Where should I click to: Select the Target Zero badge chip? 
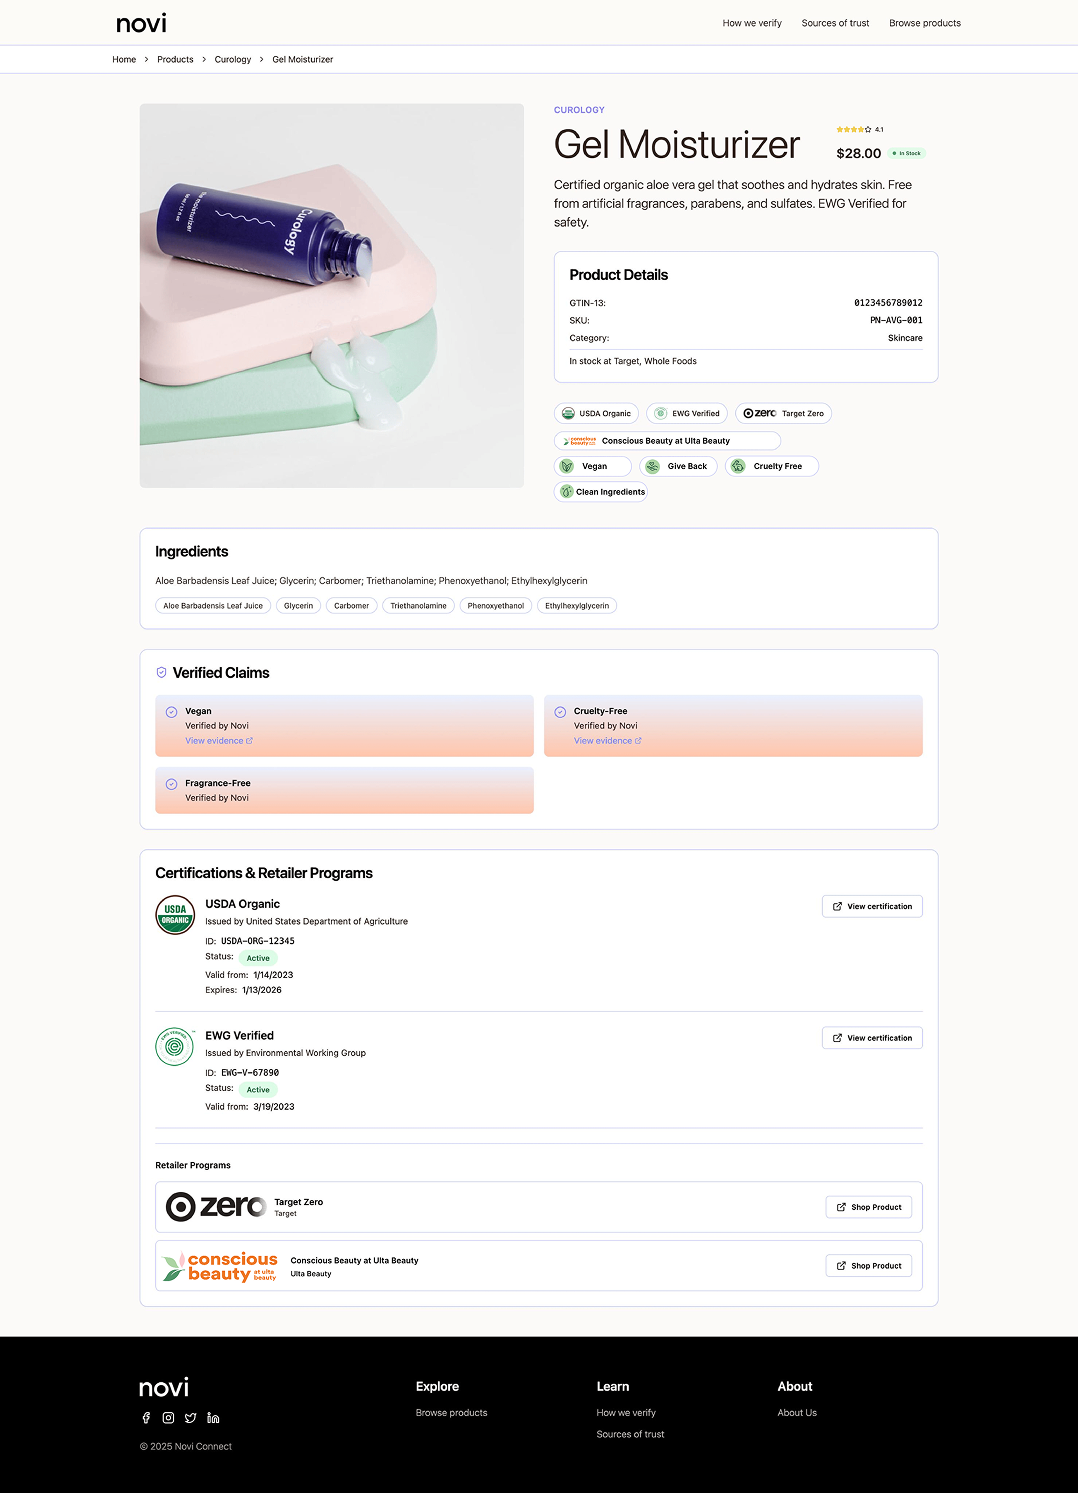coord(783,413)
